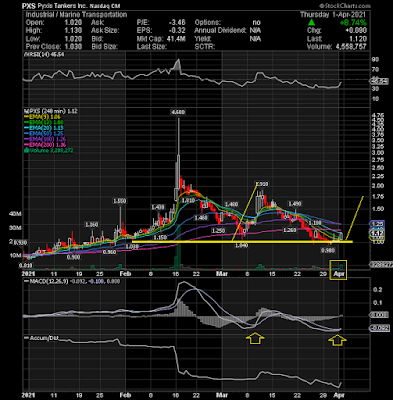Click the cyan EMA(20) legend entry
The height and width of the screenshot is (400, 393).
[x=44, y=128]
